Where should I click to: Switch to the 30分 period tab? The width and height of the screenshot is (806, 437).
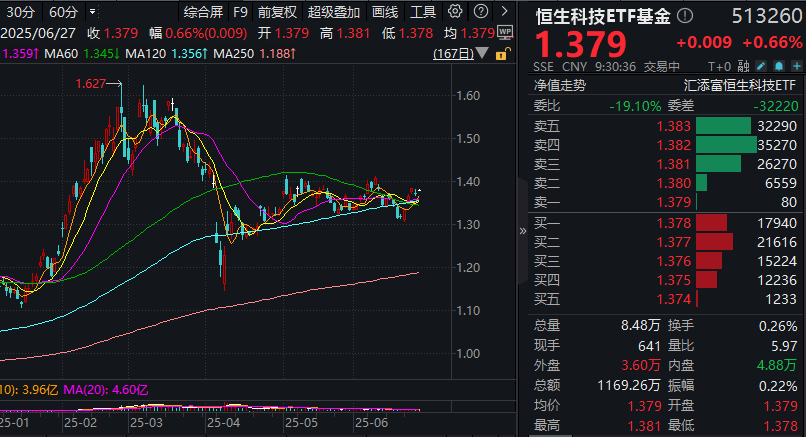click(19, 12)
